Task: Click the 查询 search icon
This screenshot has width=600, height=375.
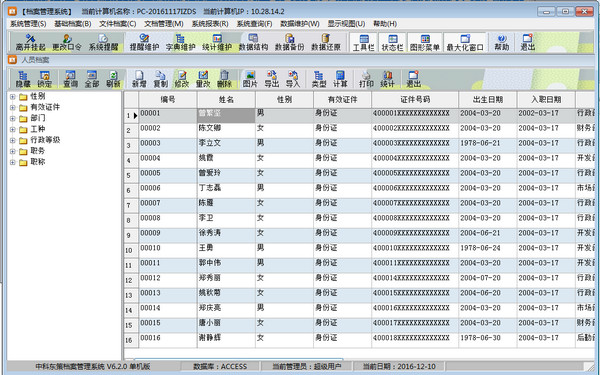Action: pos(70,79)
